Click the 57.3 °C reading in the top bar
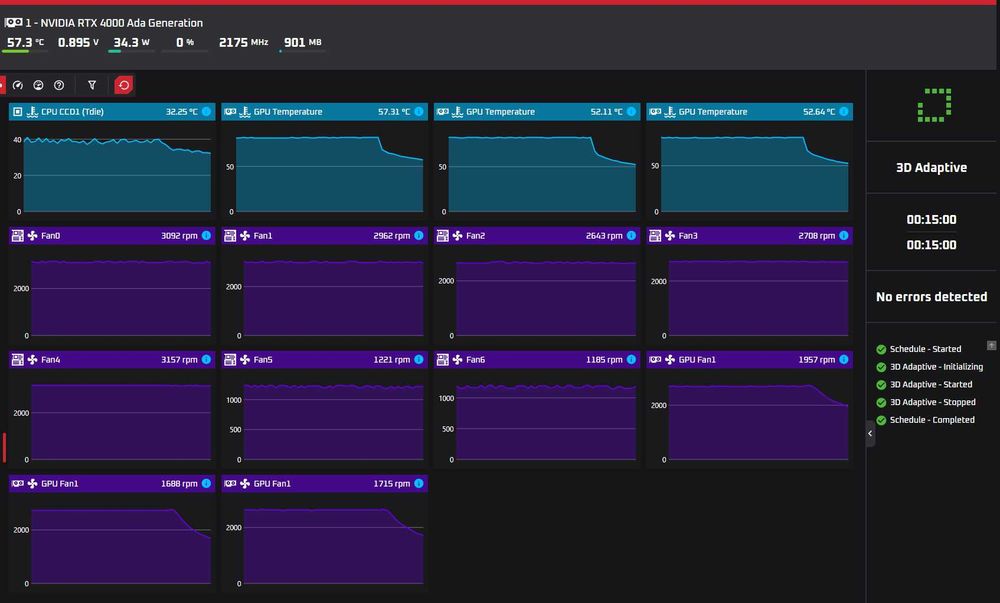The height and width of the screenshot is (603, 1000). [26, 43]
